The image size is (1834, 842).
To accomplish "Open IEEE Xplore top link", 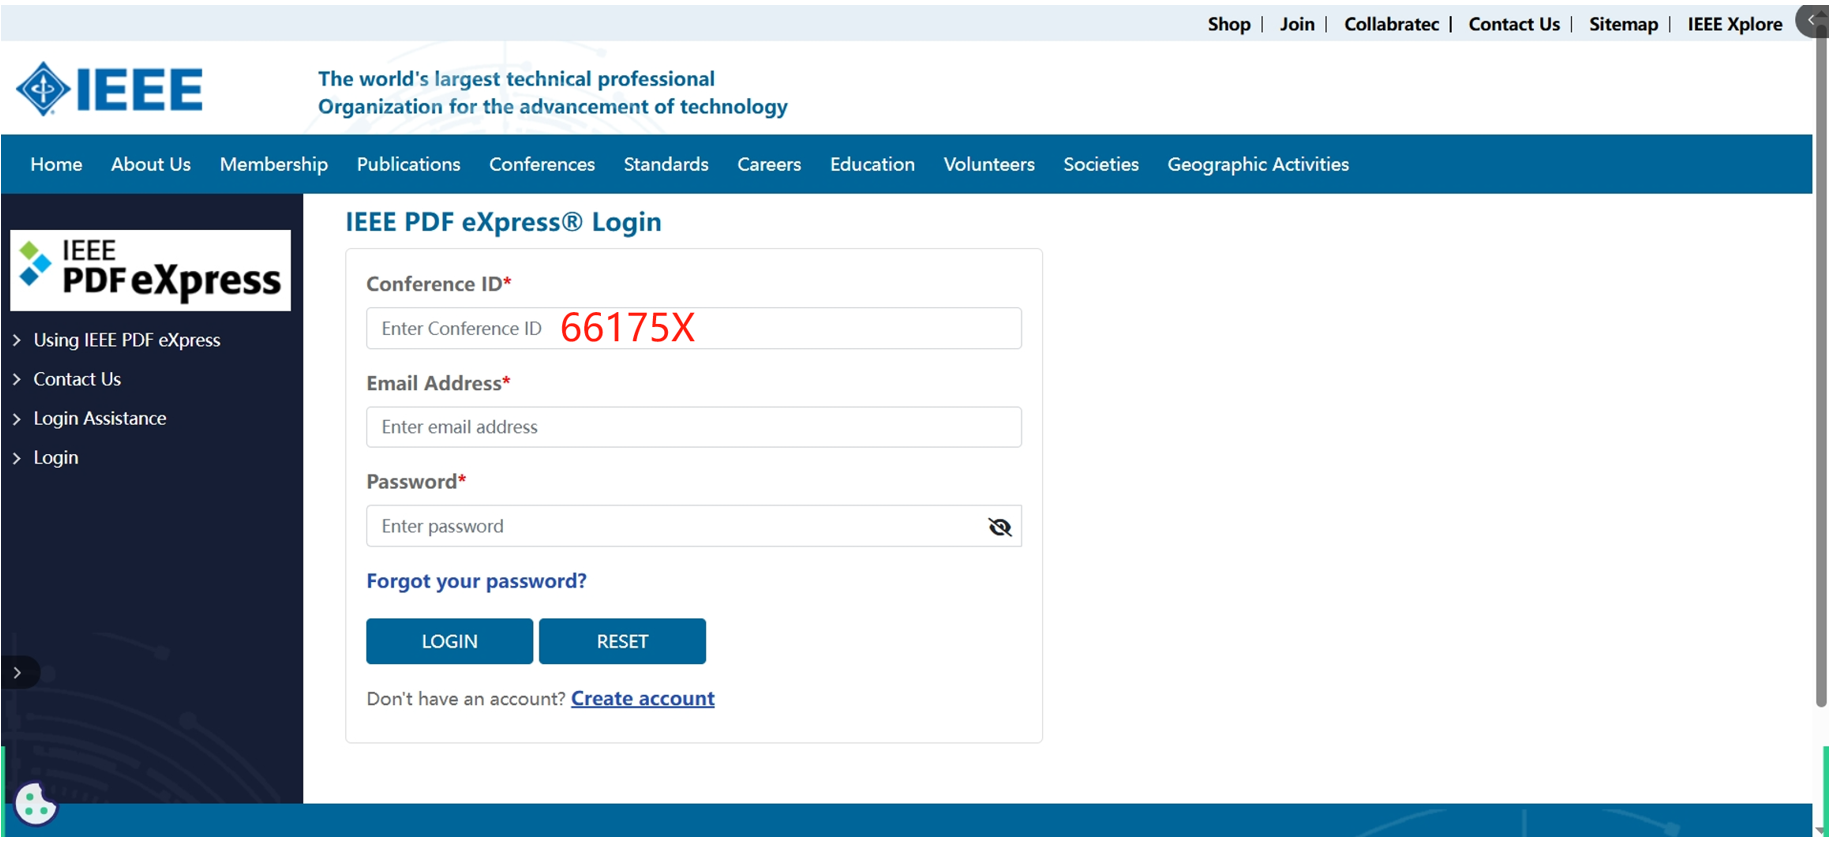I will 1734,24.
